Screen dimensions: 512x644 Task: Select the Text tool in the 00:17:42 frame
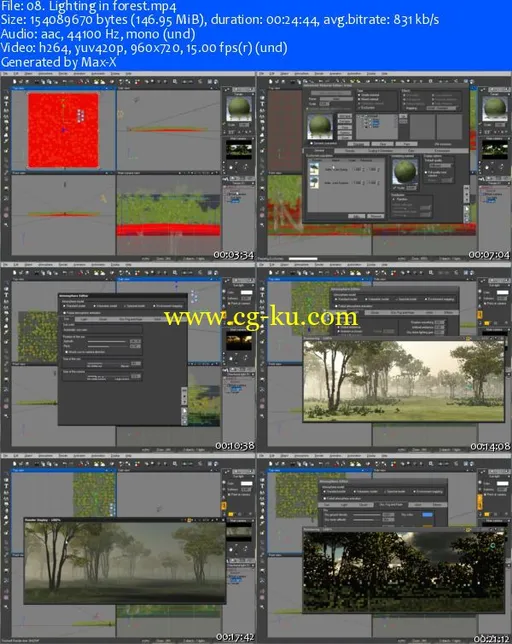coord(6,486)
